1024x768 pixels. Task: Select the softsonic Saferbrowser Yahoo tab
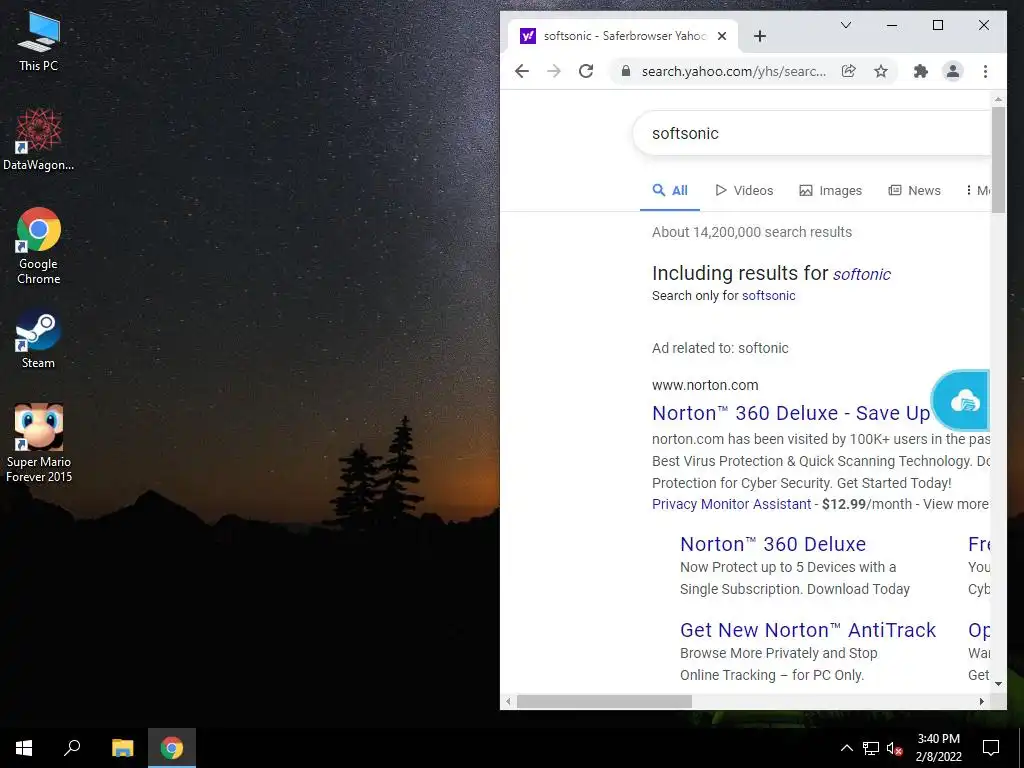[623, 36]
